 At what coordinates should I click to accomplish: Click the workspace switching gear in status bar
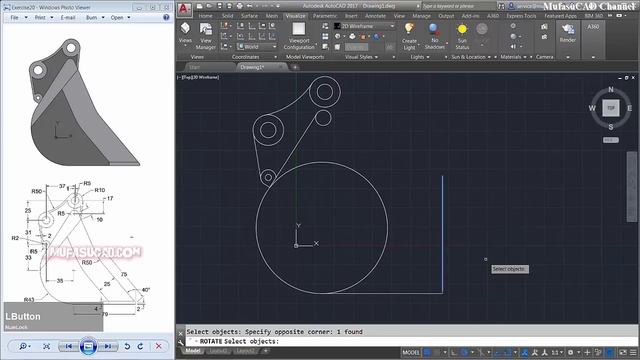[571, 352]
